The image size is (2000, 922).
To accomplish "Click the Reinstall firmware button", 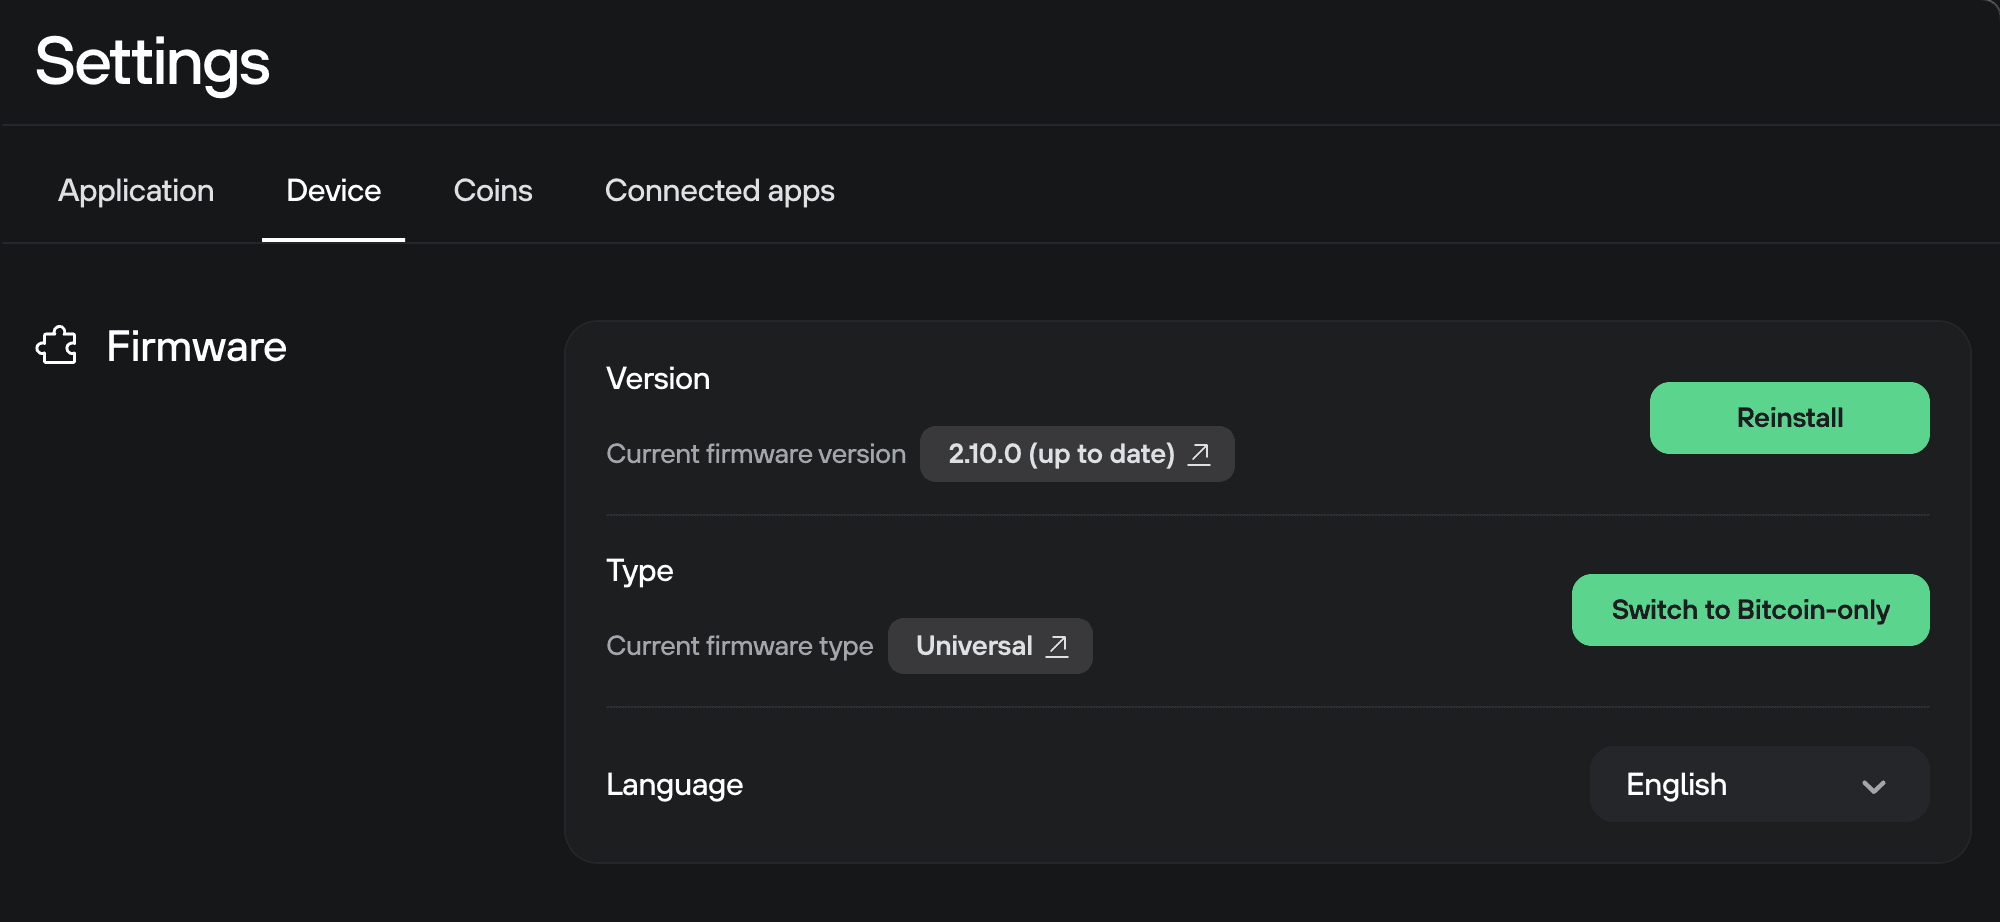I will coord(1789,418).
